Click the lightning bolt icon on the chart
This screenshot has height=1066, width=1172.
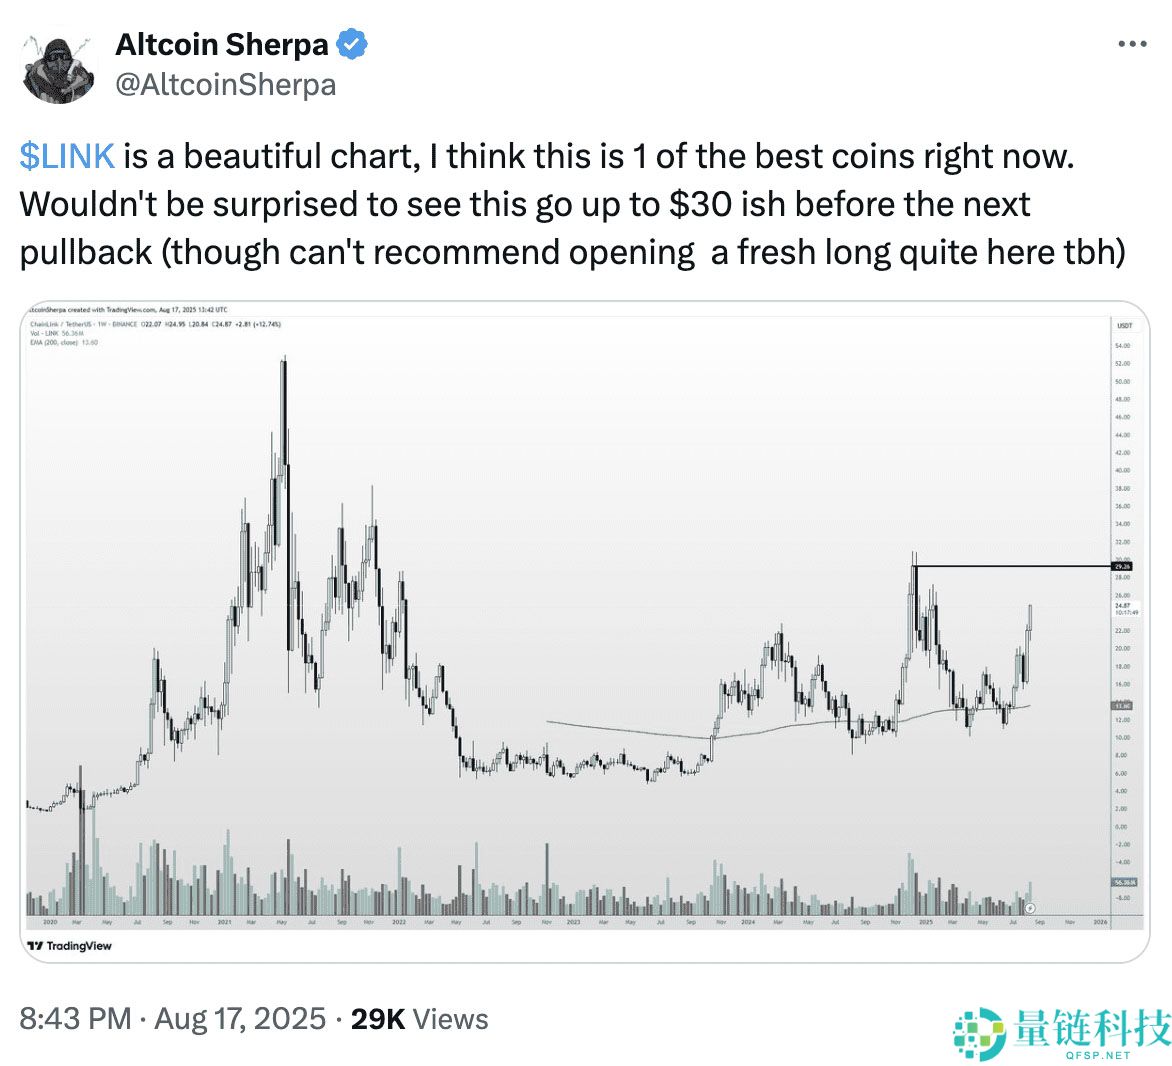pos(1030,909)
